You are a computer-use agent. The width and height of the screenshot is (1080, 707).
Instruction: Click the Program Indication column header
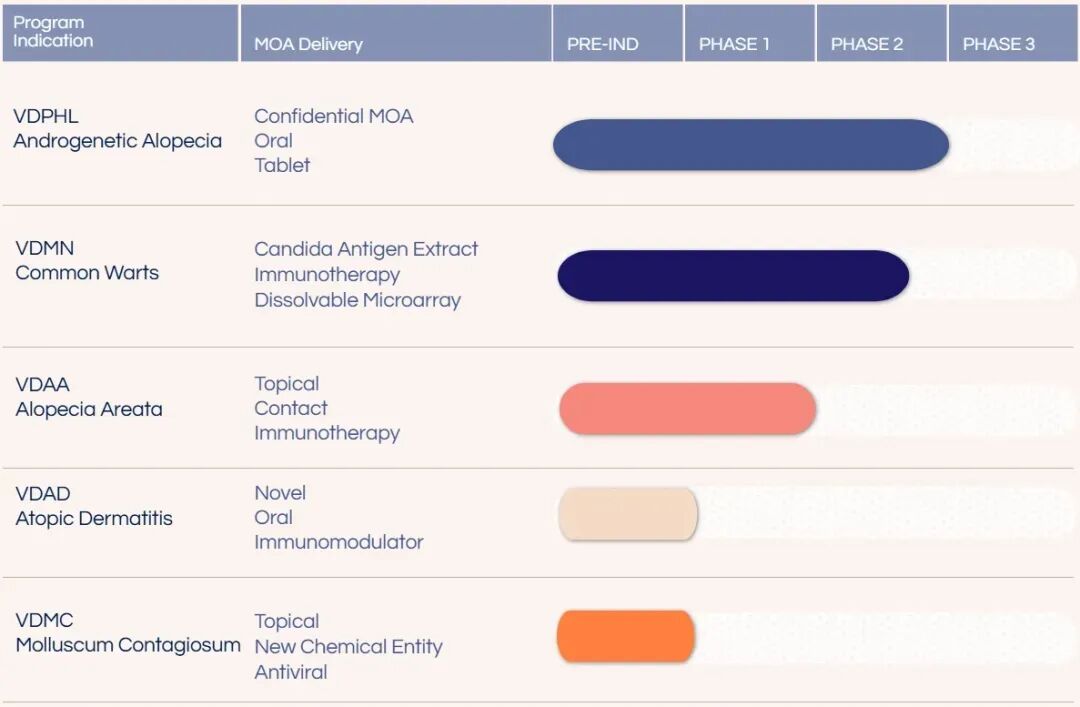pyautogui.click(x=53, y=32)
